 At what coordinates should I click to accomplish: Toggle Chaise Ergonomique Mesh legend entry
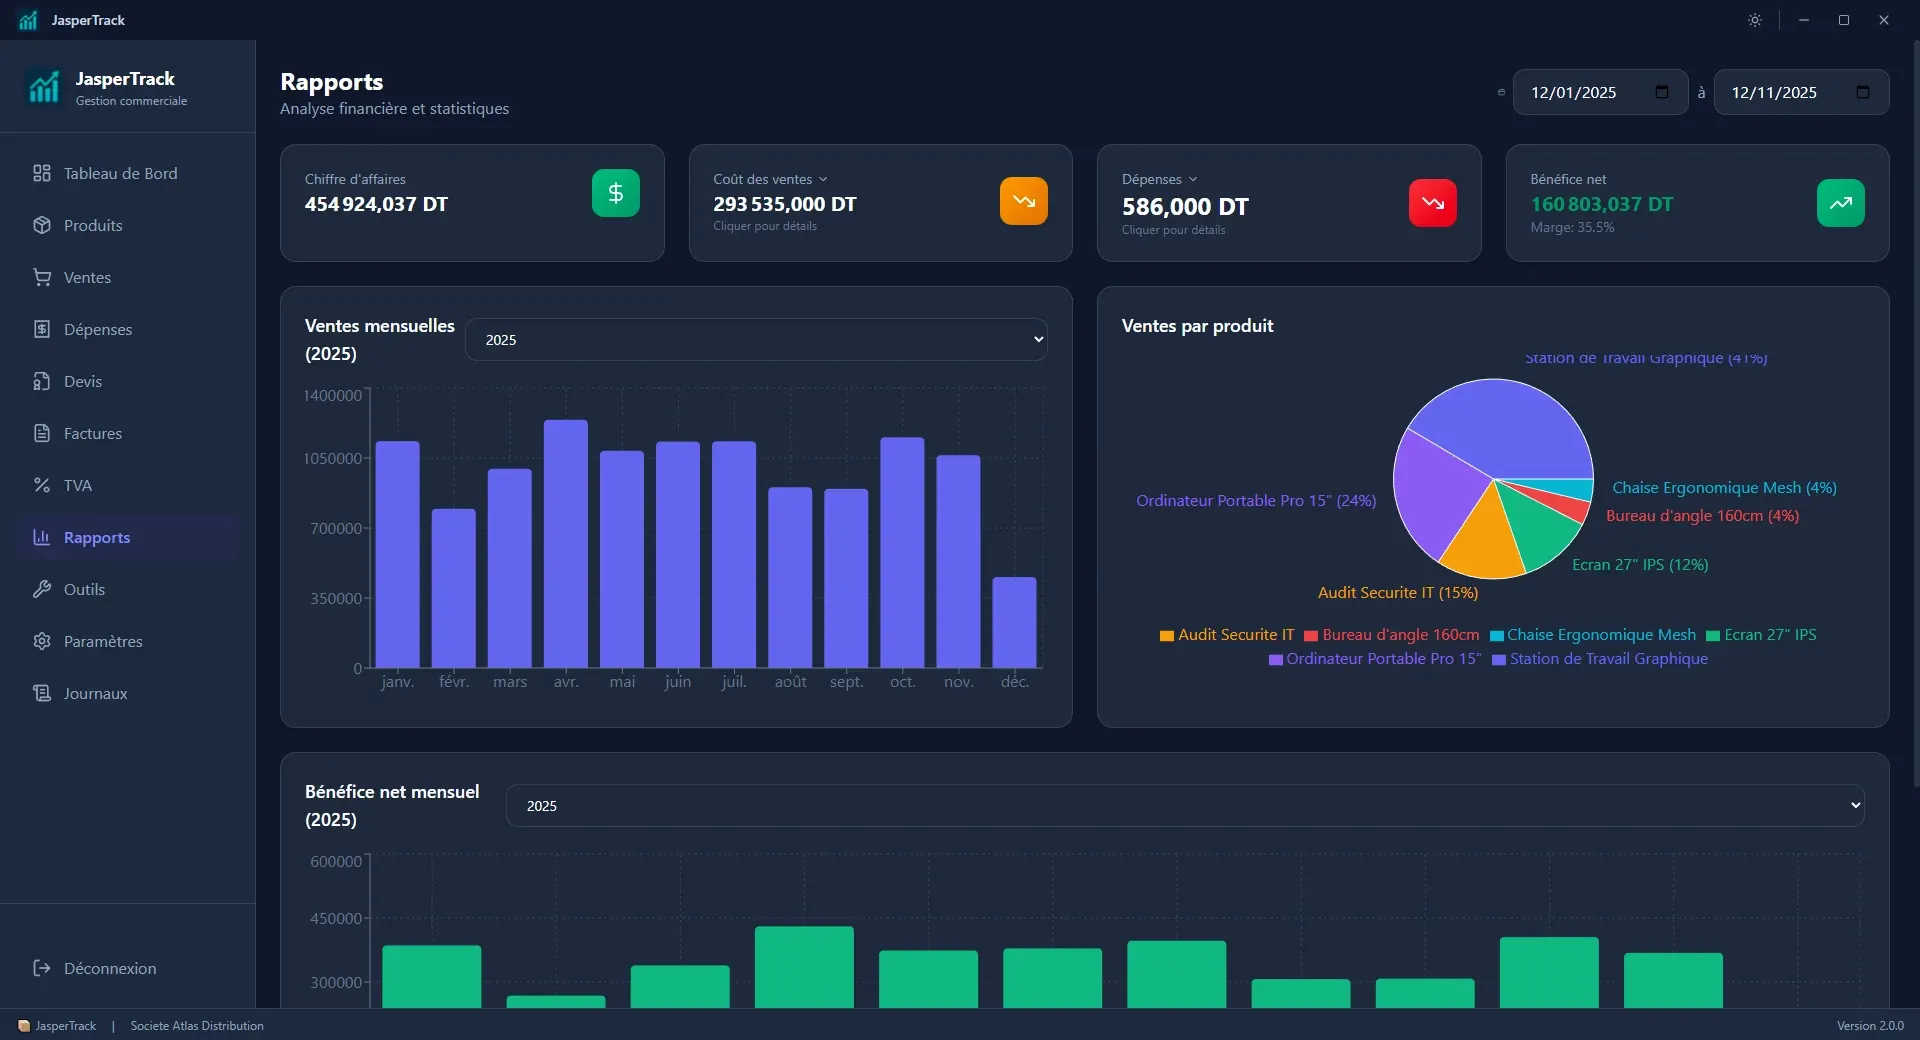tap(1592, 635)
